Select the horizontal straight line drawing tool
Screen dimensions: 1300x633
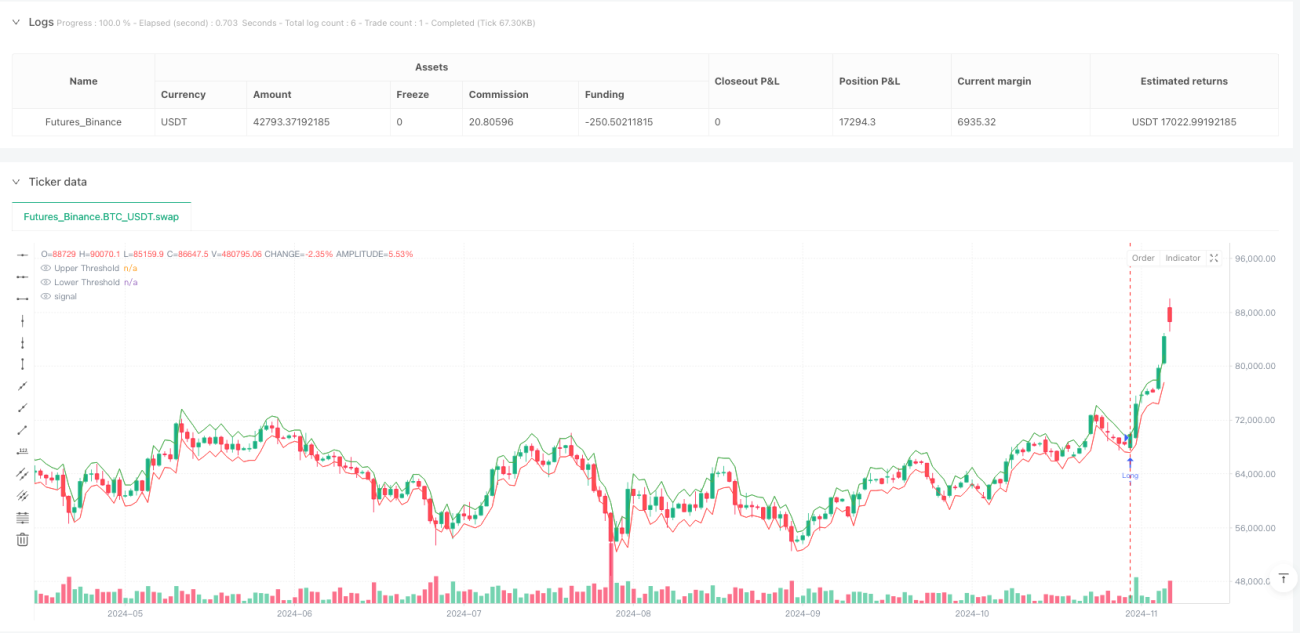tap(23, 255)
